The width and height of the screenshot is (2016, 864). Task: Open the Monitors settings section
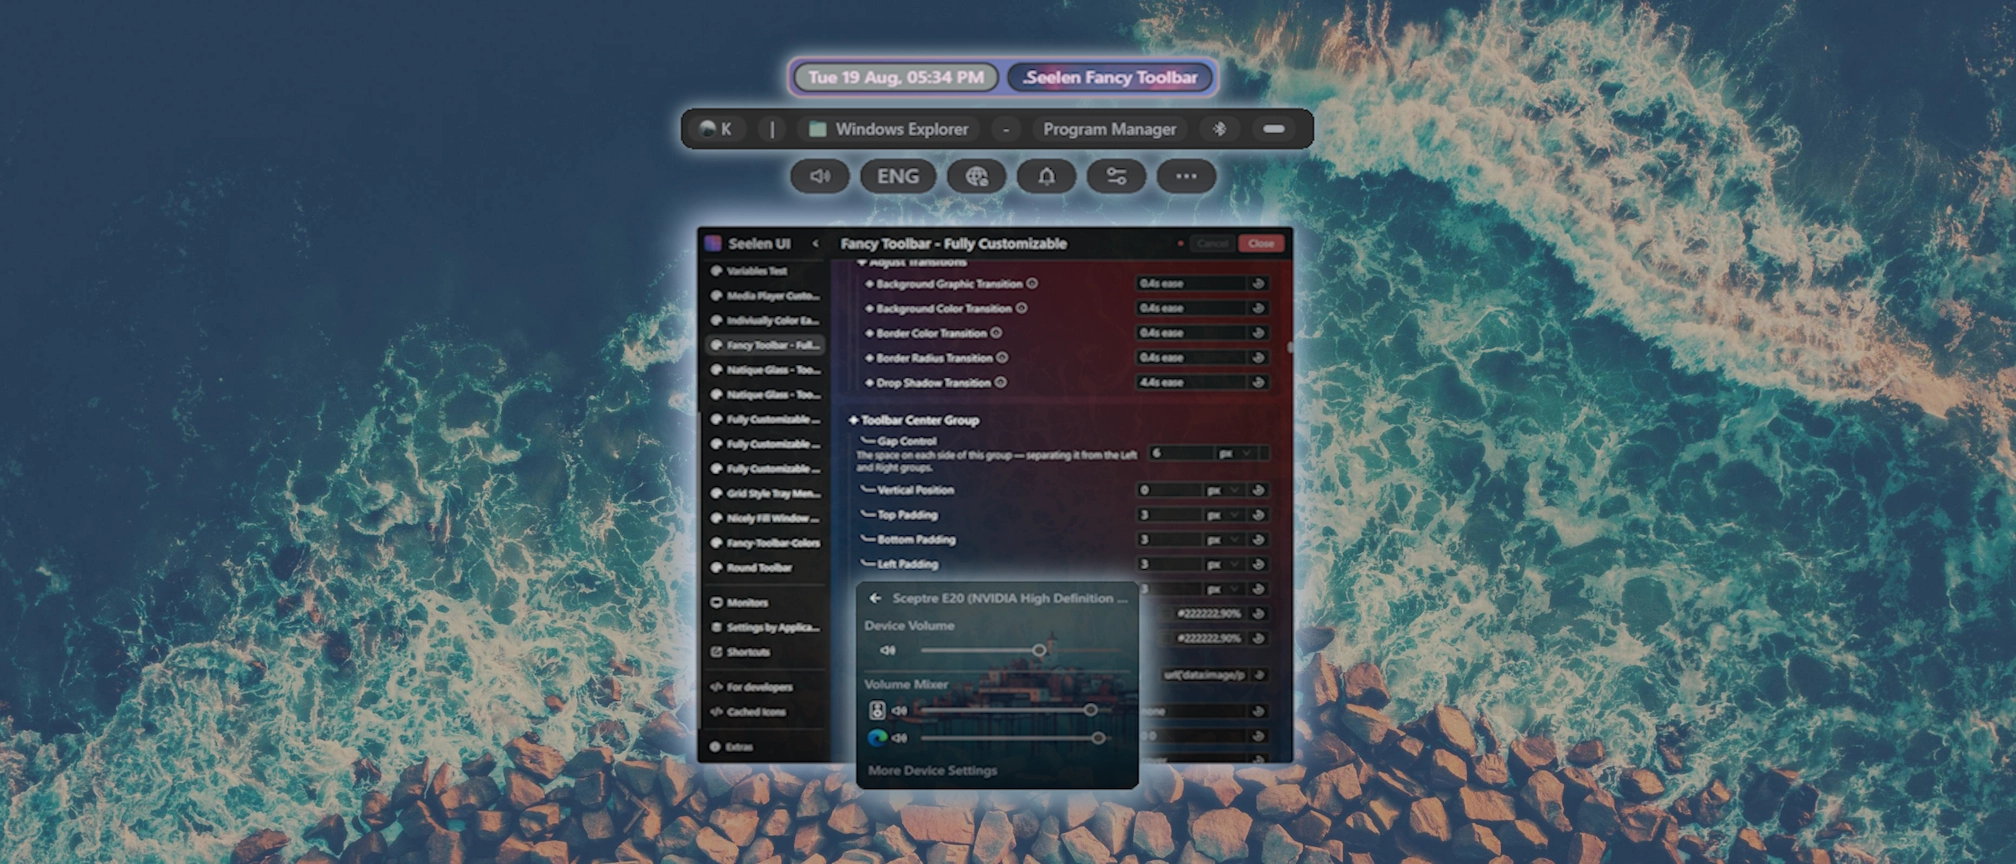tap(765, 603)
